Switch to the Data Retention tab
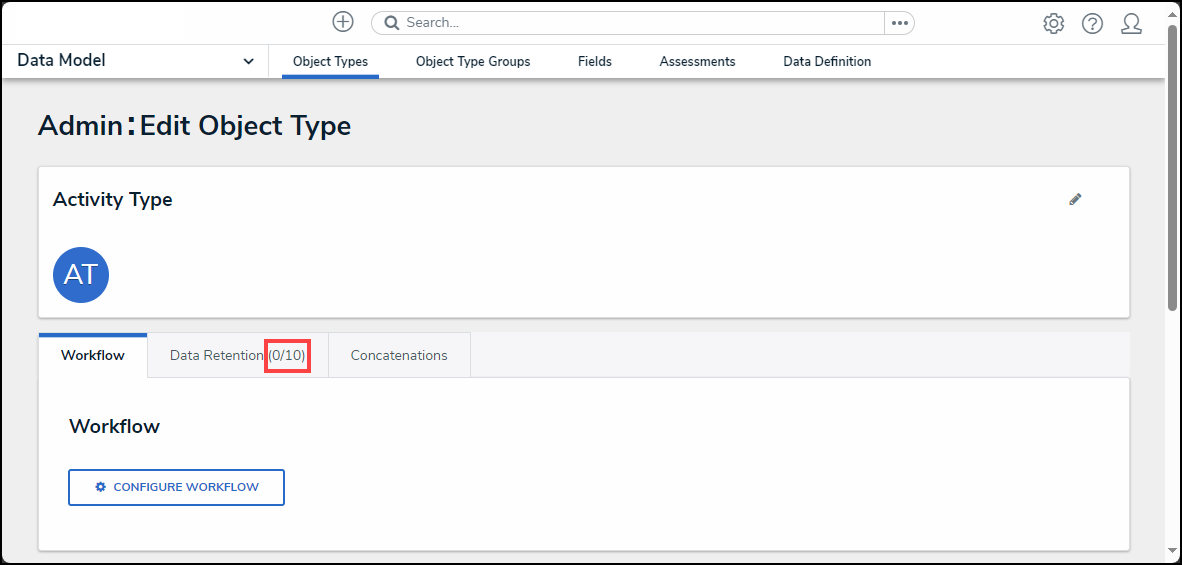The width and height of the screenshot is (1182, 565). 237,355
